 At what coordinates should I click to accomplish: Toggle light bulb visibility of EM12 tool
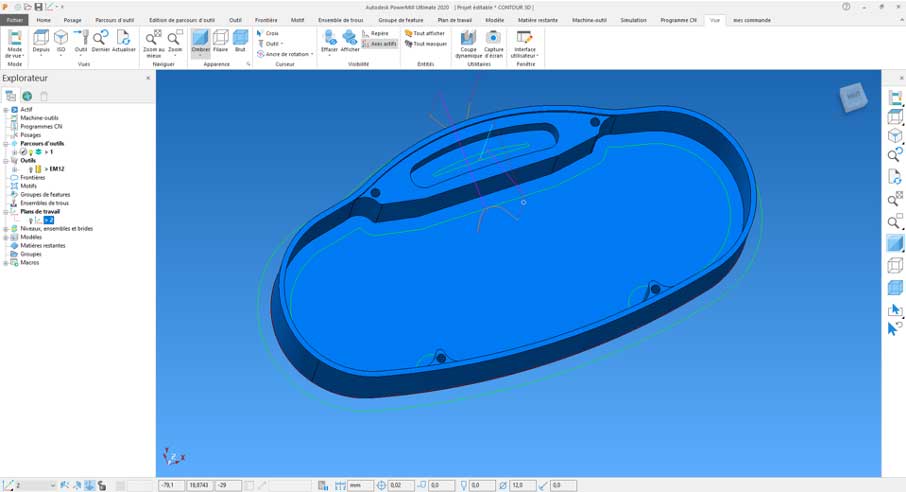point(31,169)
